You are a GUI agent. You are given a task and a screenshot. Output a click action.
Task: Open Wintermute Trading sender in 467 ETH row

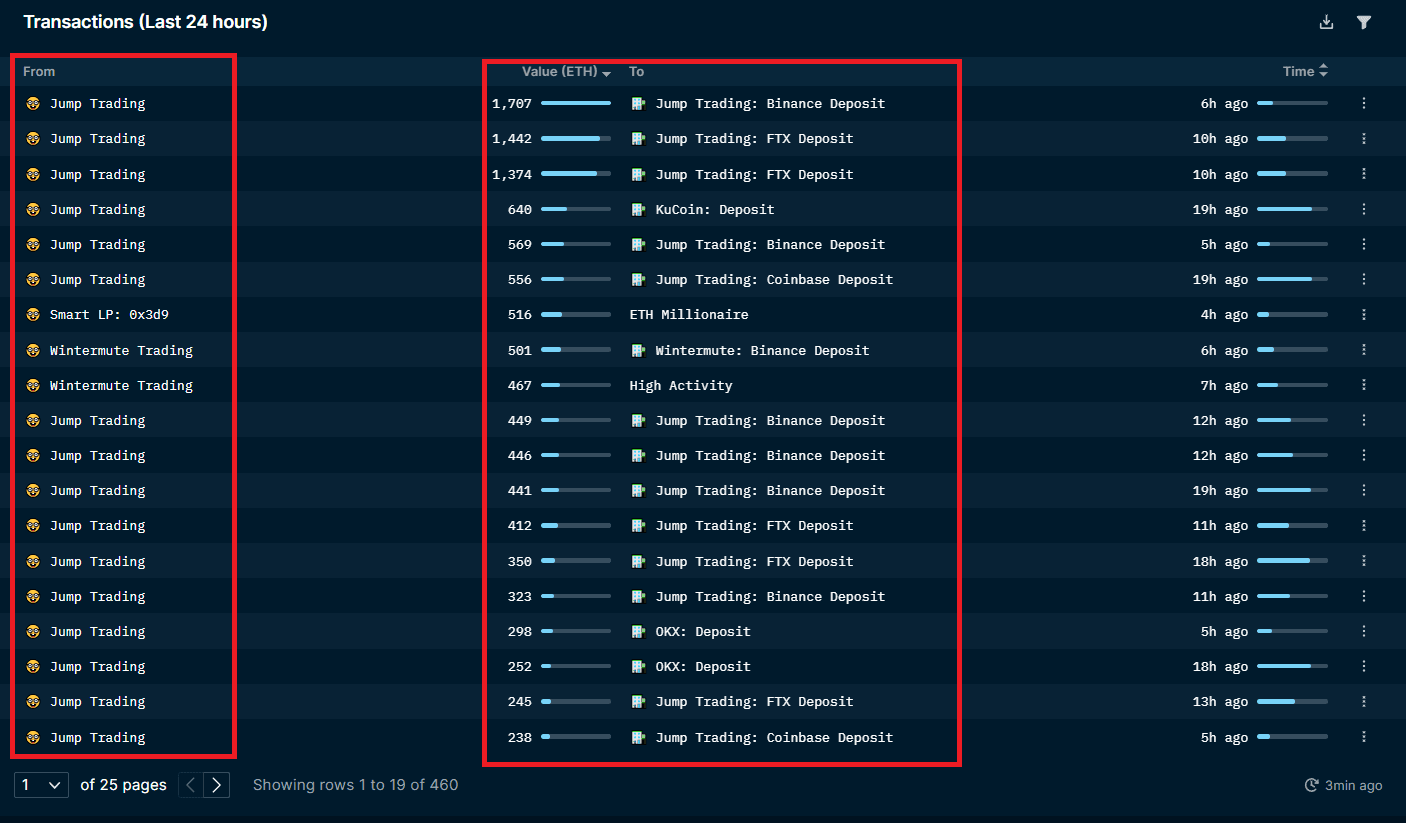pyautogui.click(x=121, y=385)
